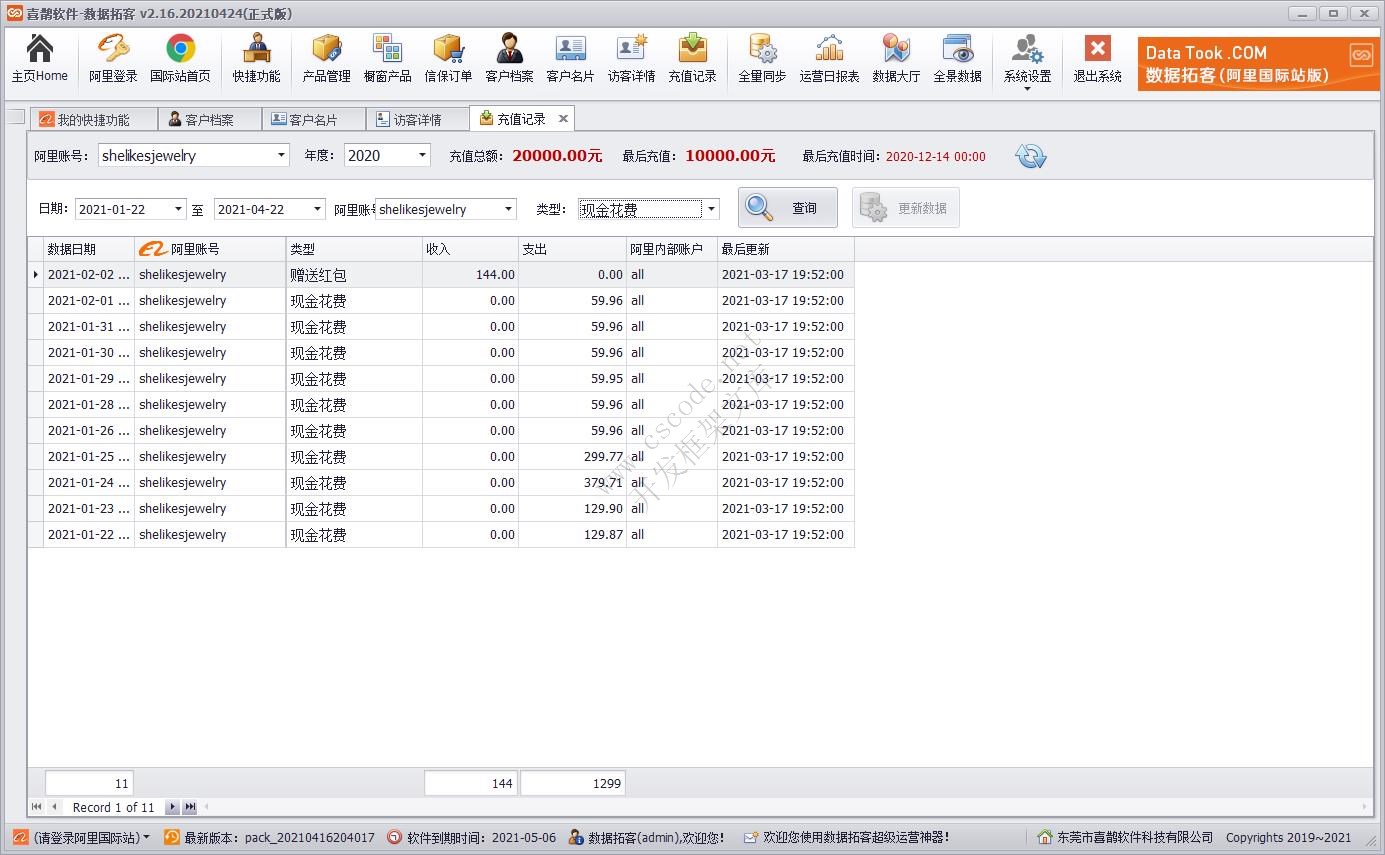This screenshot has width=1385, height=855.
Task: Open 请登录阿里国际站 status dropdown
Action: [x=81, y=837]
